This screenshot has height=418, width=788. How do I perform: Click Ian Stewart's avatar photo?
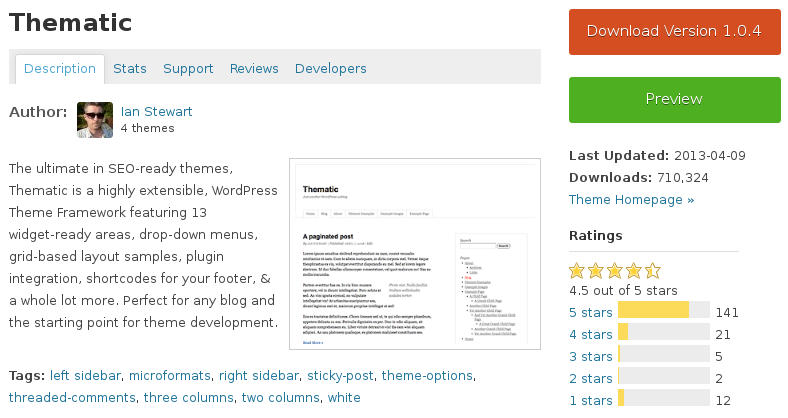95,120
